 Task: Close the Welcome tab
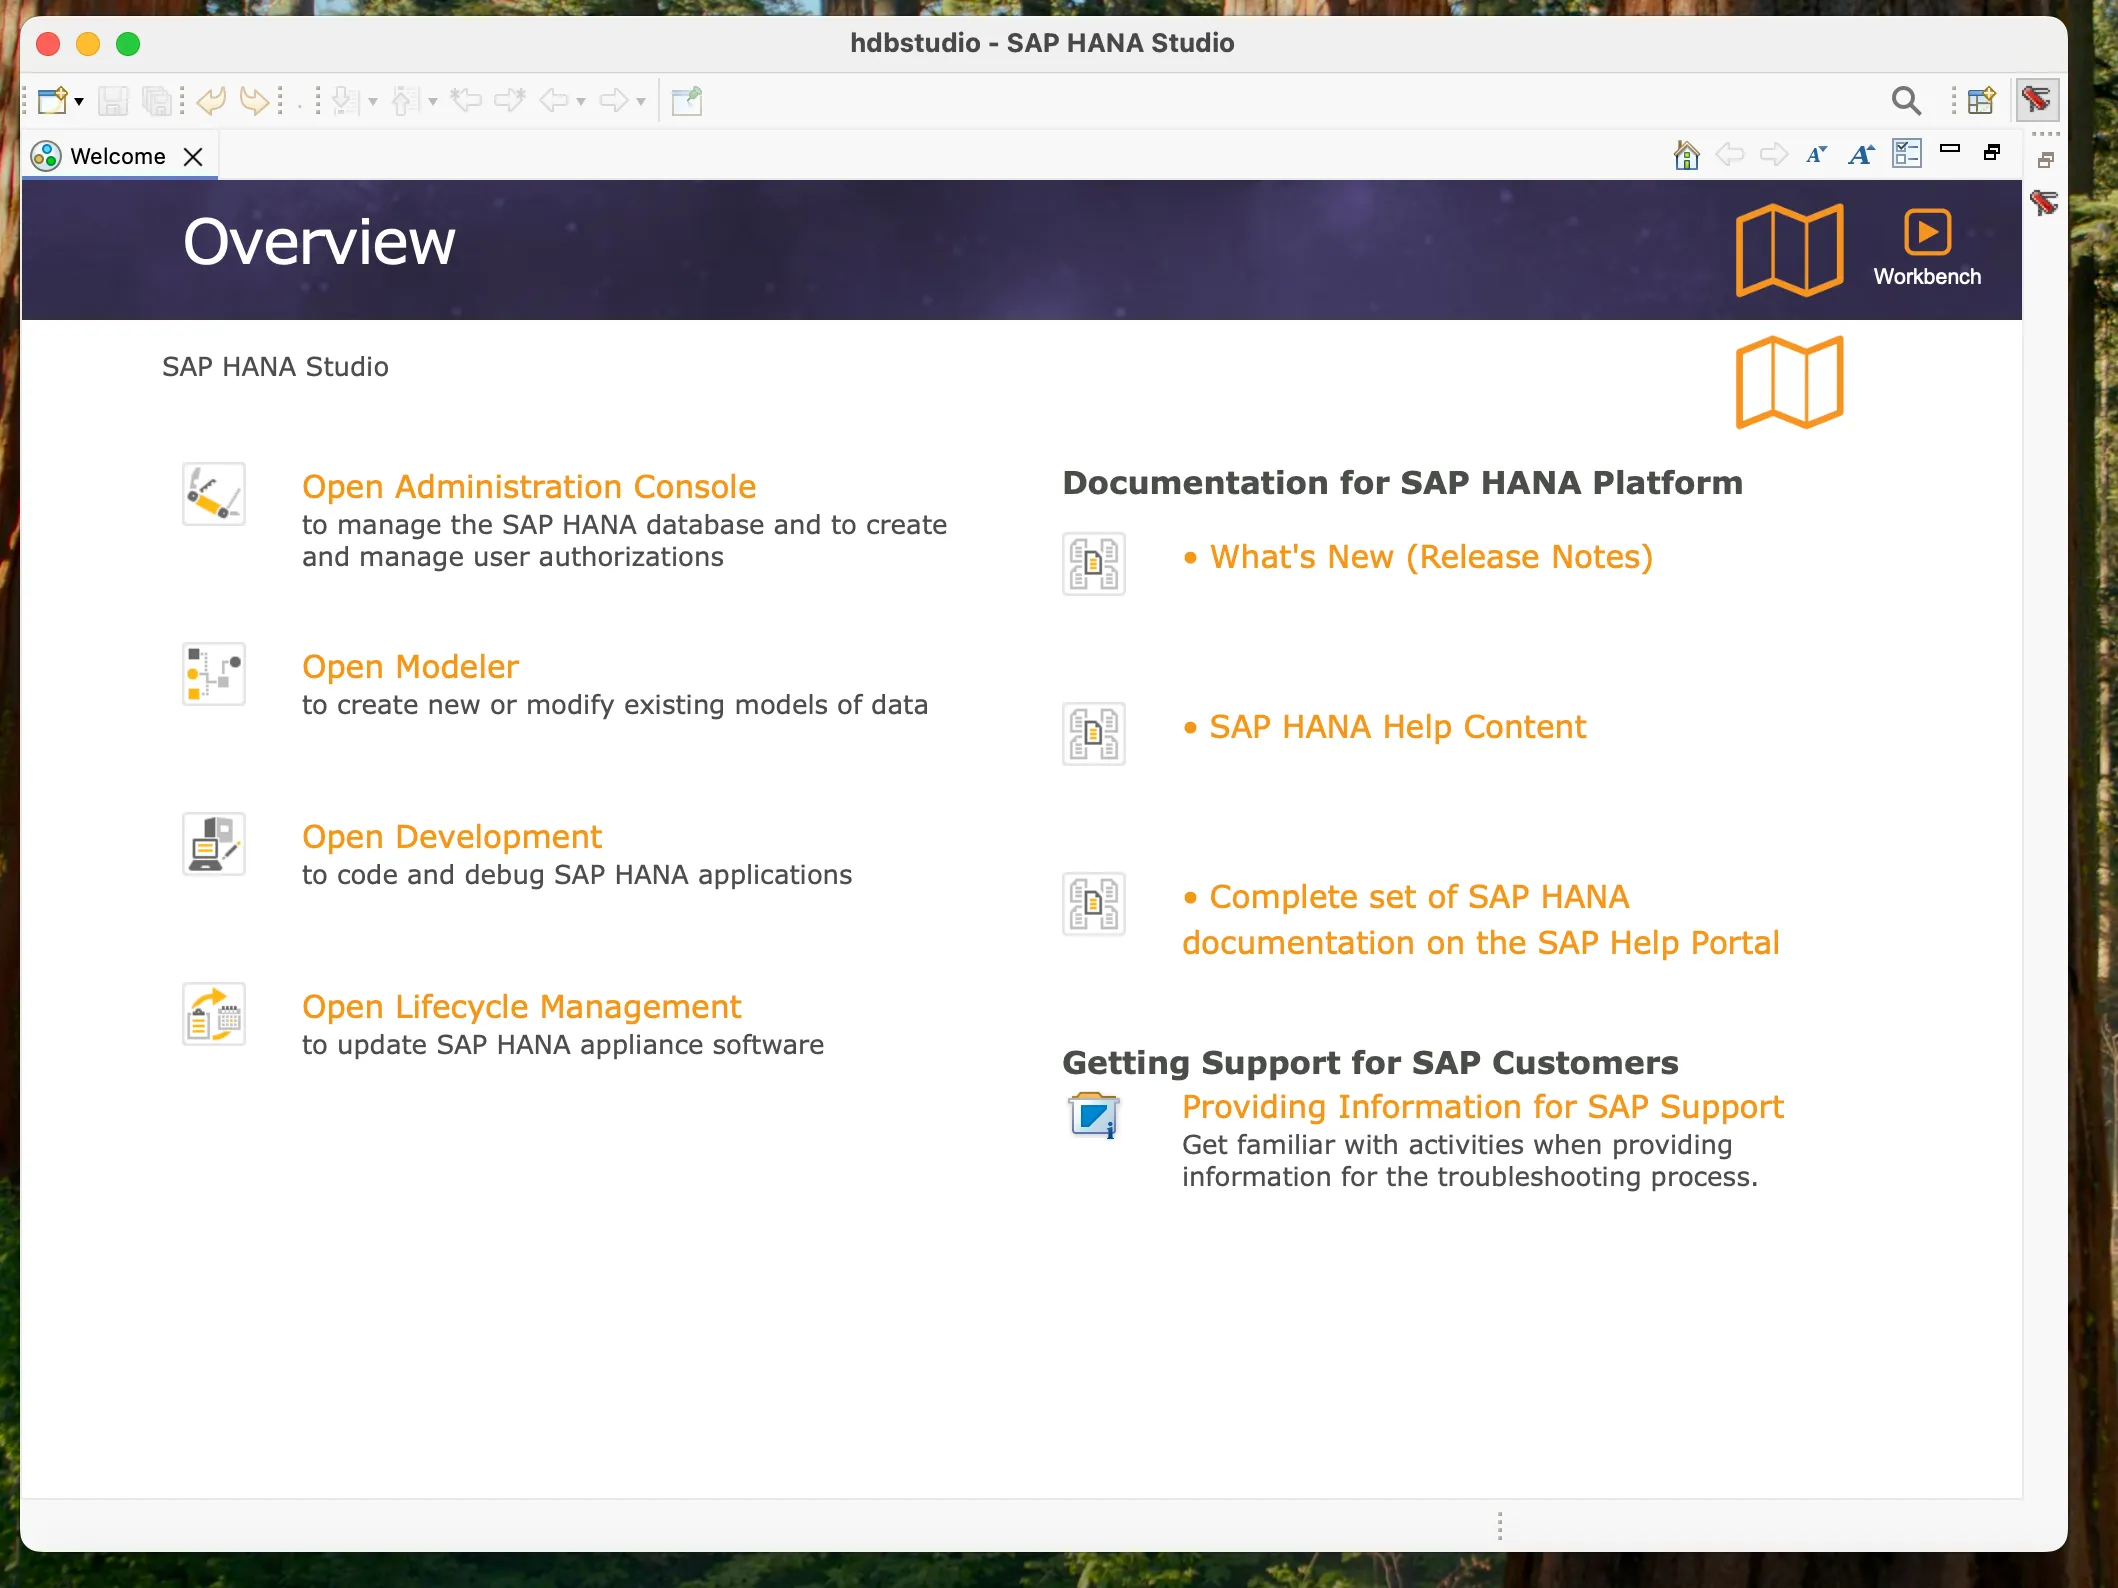(193, 157)
